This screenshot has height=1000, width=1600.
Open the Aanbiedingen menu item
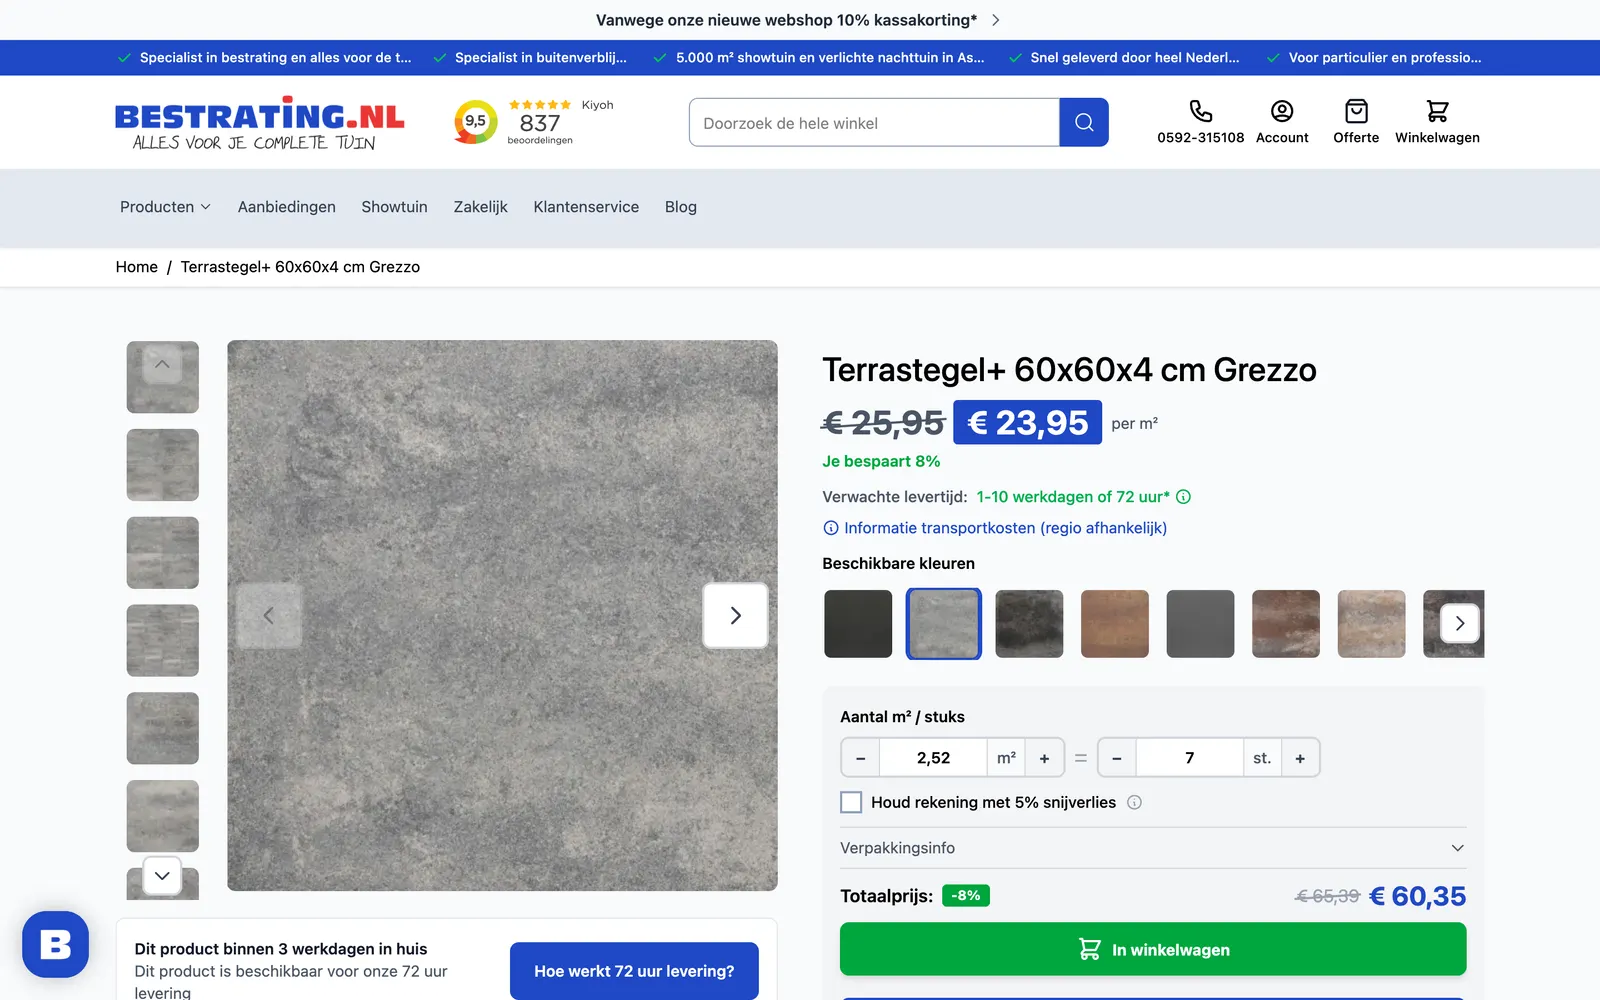287,207
